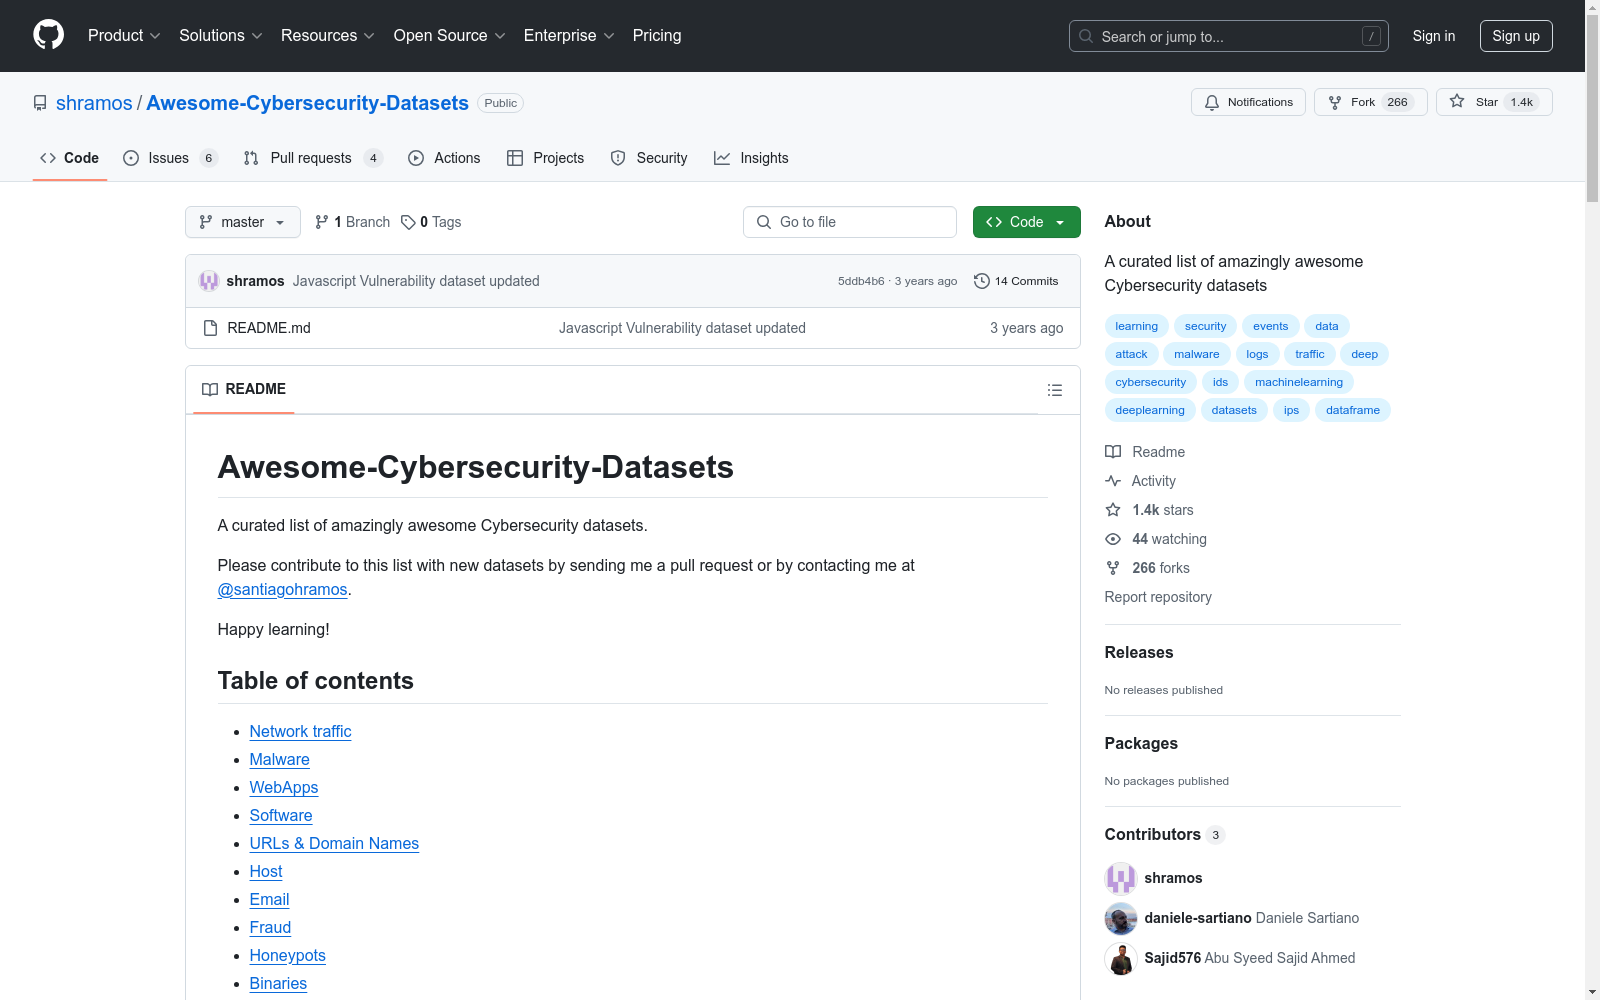
Task: Open the master branch selector
Action: click(243, 222)
